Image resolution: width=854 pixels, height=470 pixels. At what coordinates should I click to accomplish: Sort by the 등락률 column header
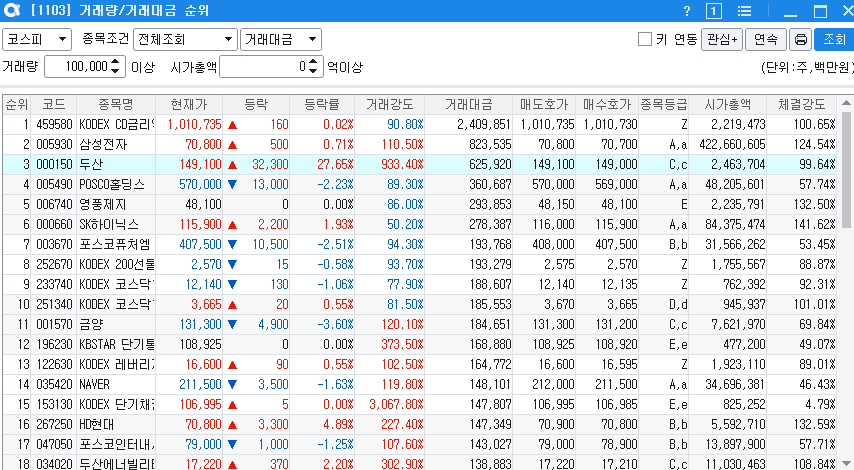pyautogui.click(x=322, y=105)
